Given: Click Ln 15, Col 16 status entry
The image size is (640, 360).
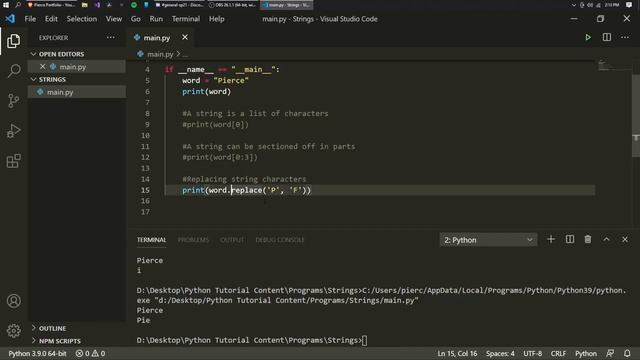Looking at the screenshot, I should tap(457, 353).
